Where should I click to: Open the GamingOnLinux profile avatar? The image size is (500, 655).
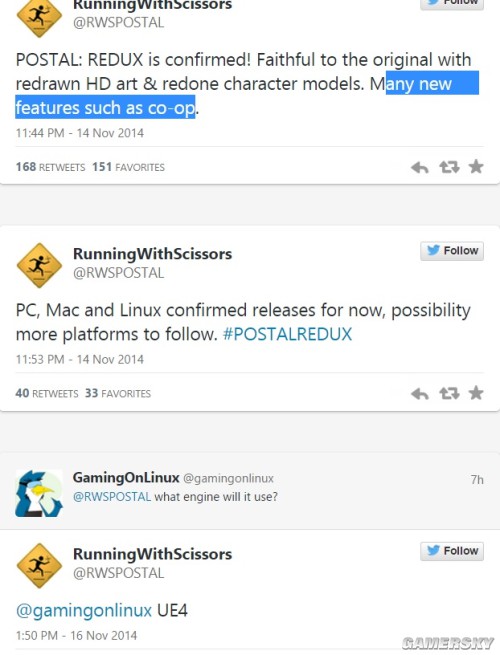tap(39, 493)
